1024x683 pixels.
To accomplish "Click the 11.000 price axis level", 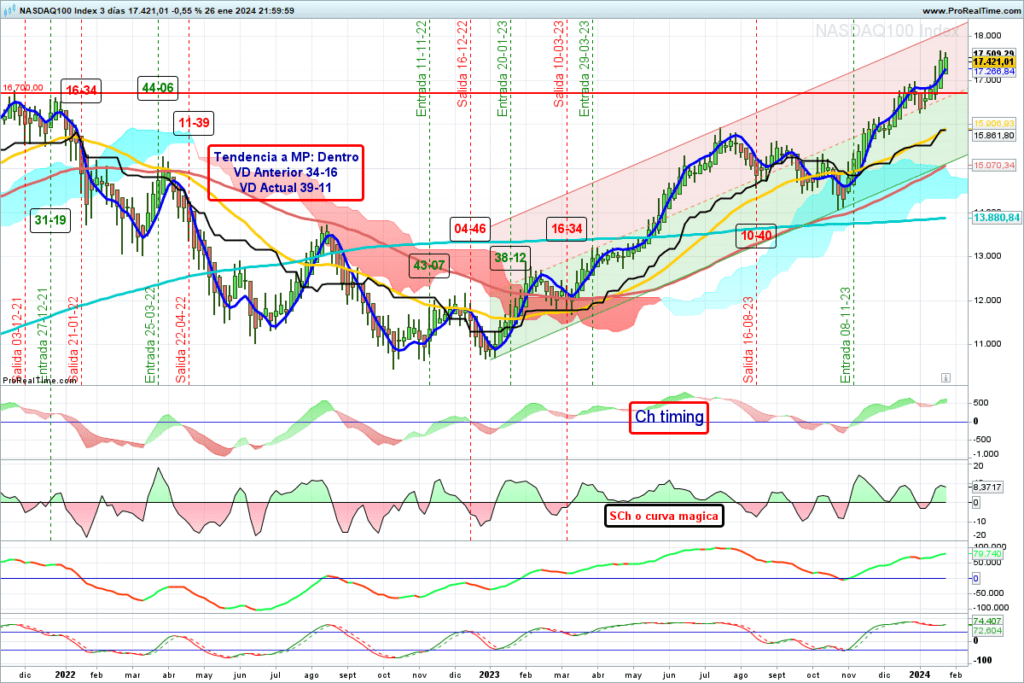I will [987, 344].
